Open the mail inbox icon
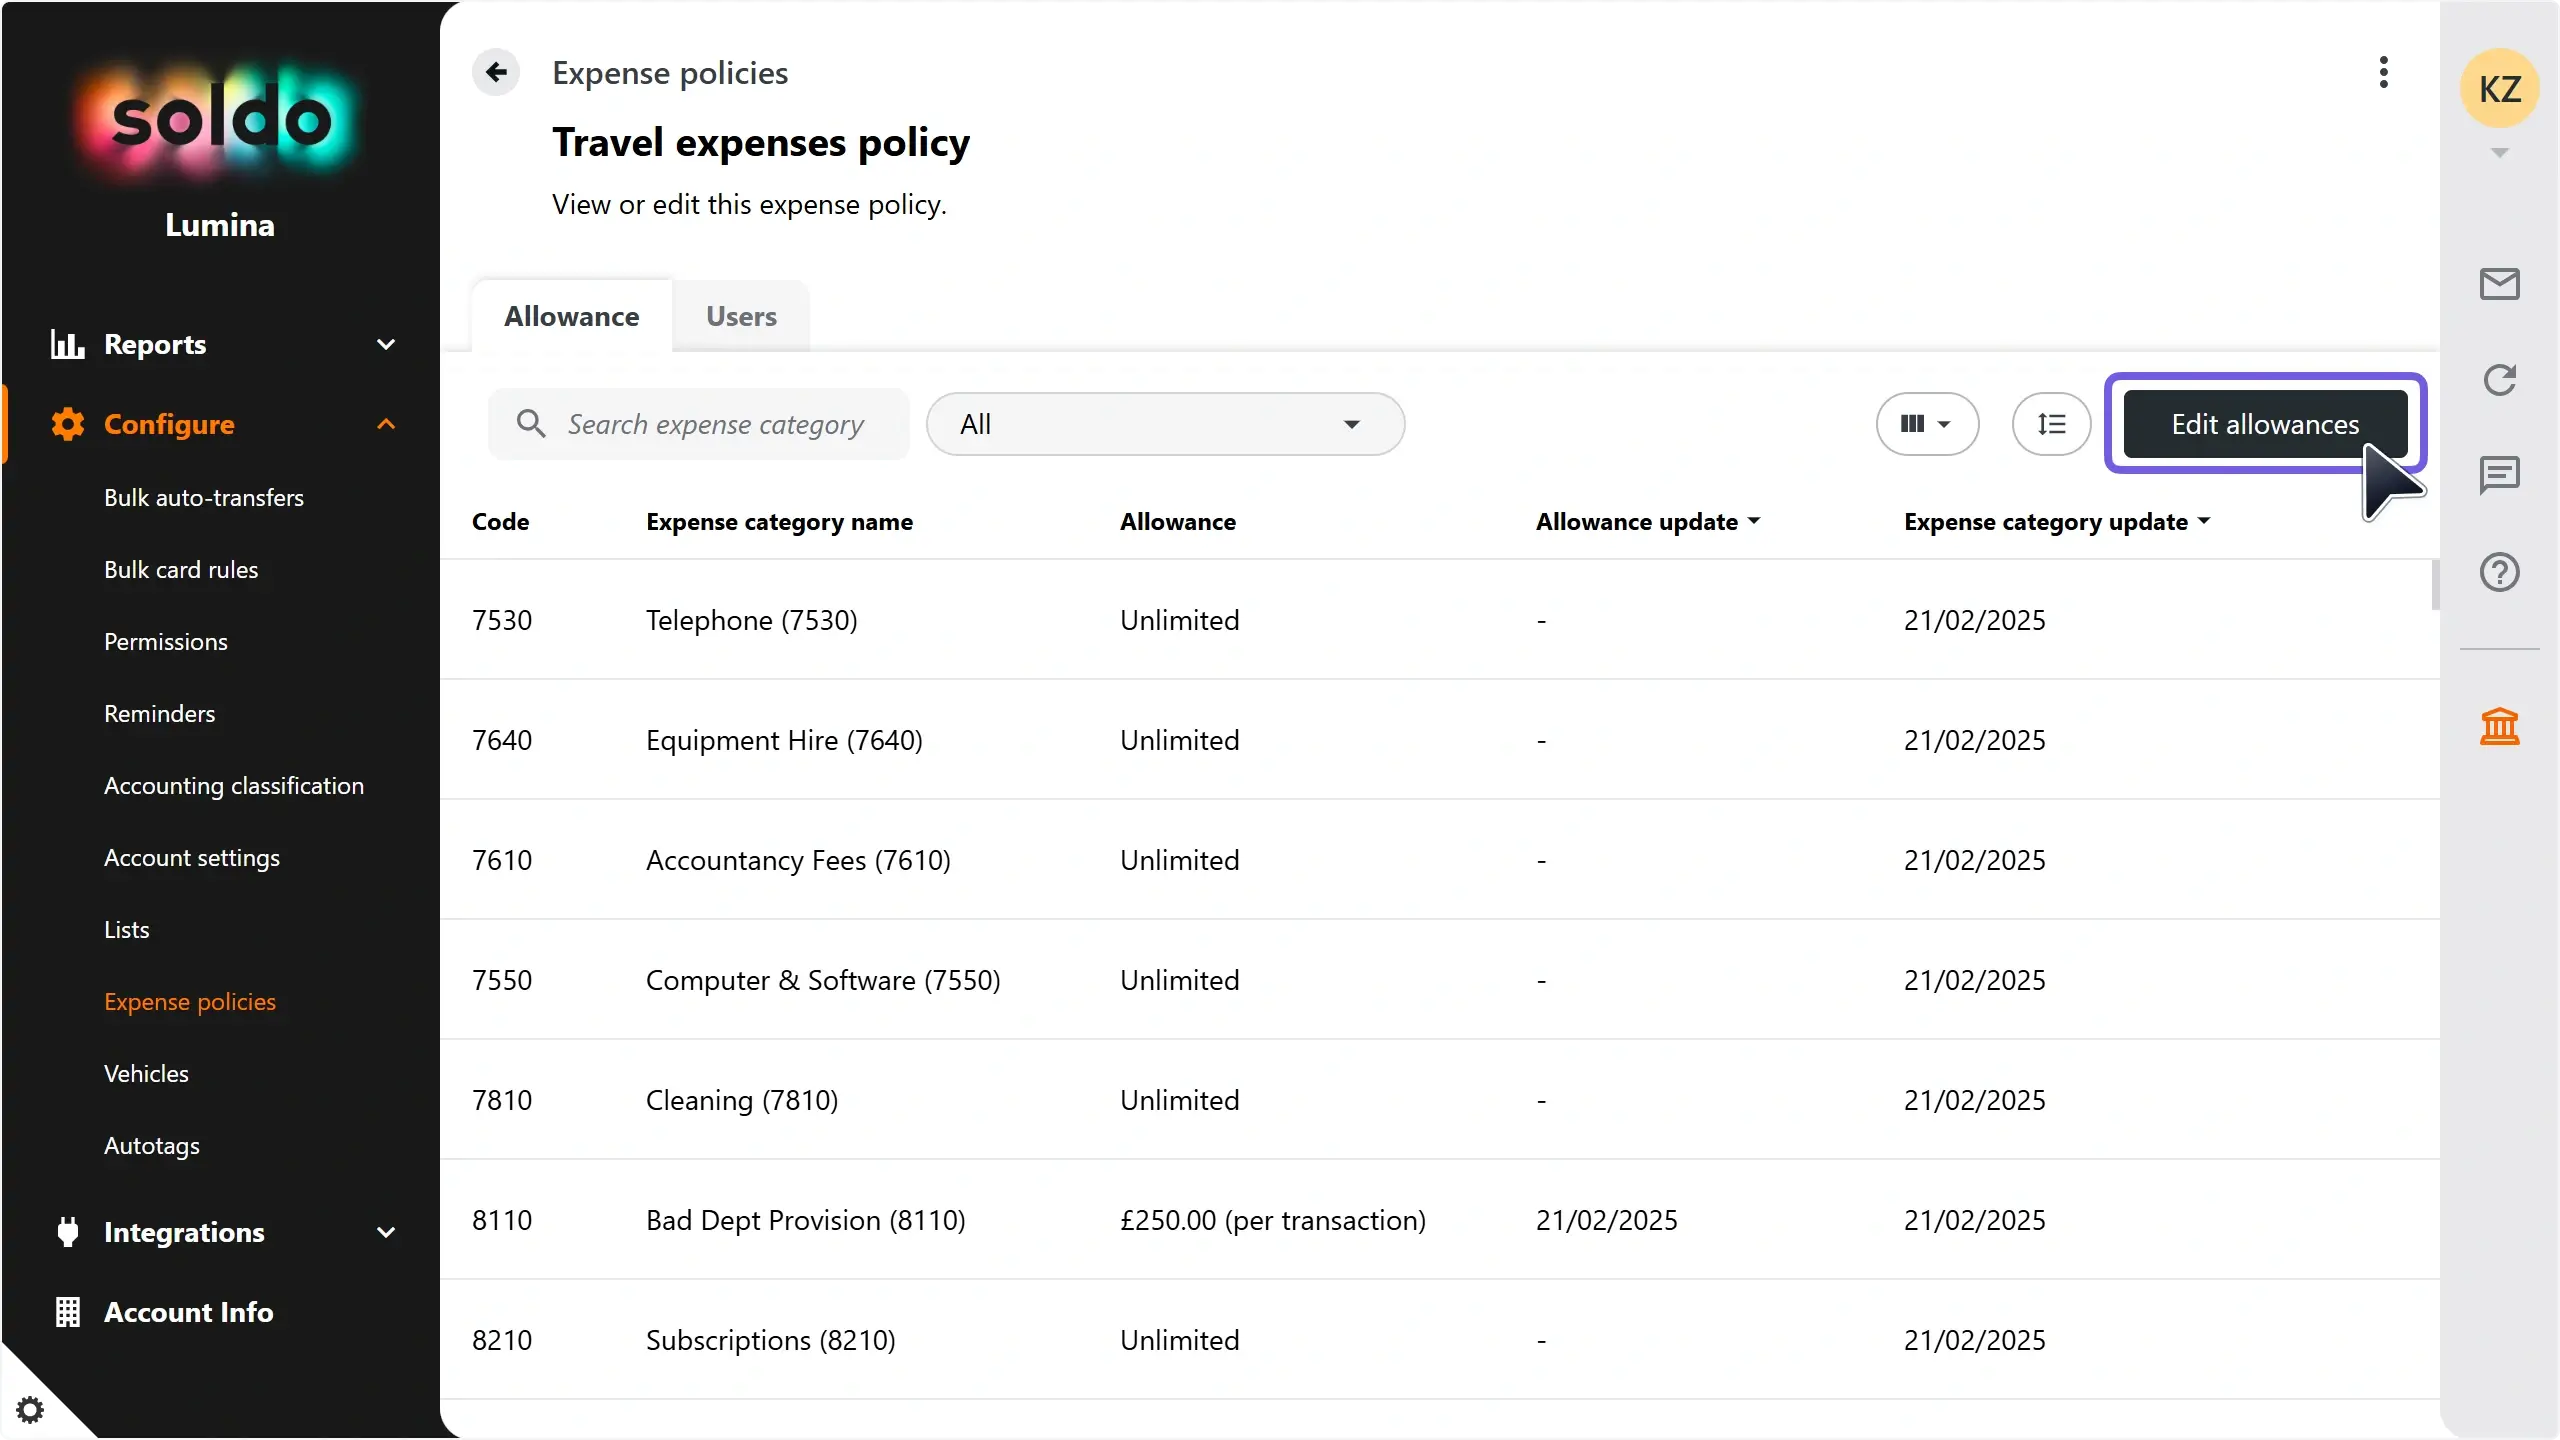The image size is (2560, 1440). 2500,284
